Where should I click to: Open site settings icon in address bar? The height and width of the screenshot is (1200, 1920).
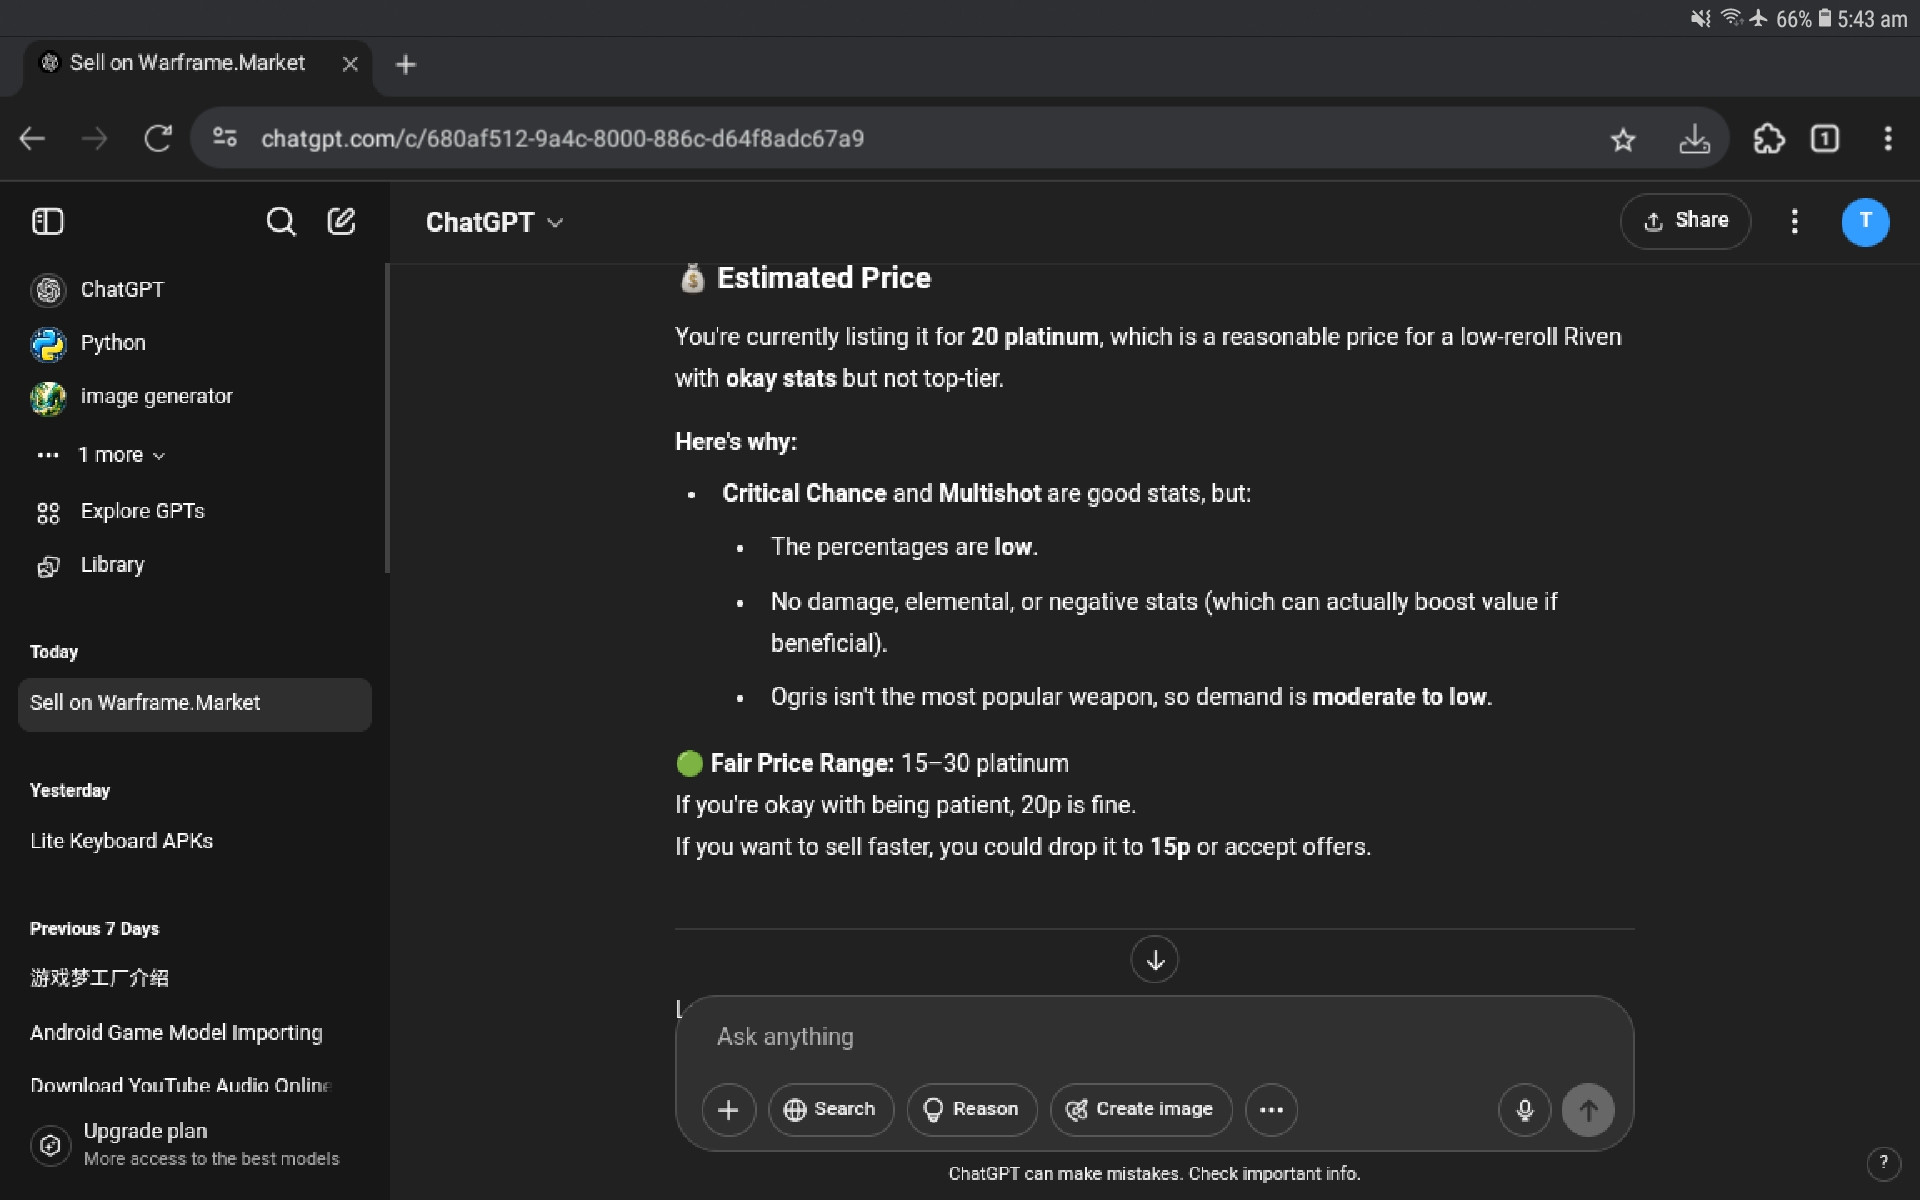225,138
